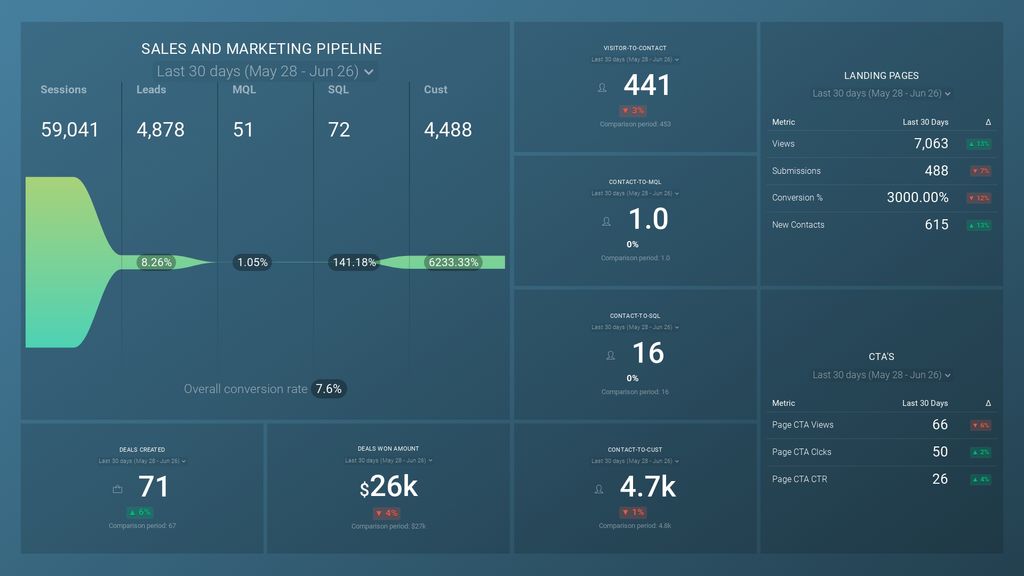Click delta icon in Landing Pages header
This screenshot has width=1024, height=576.
pyautogui.click(x=988, y=122)
